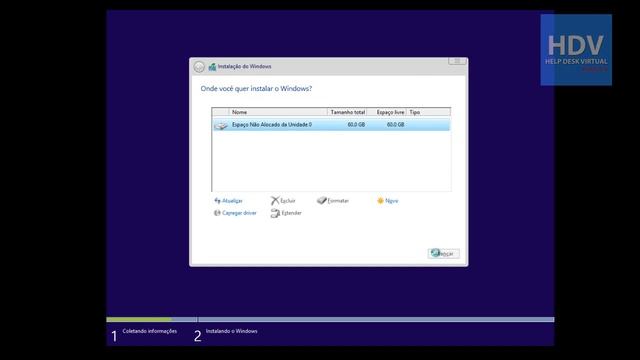Click the 60.0 GB total size value

[x=356, y=124]
